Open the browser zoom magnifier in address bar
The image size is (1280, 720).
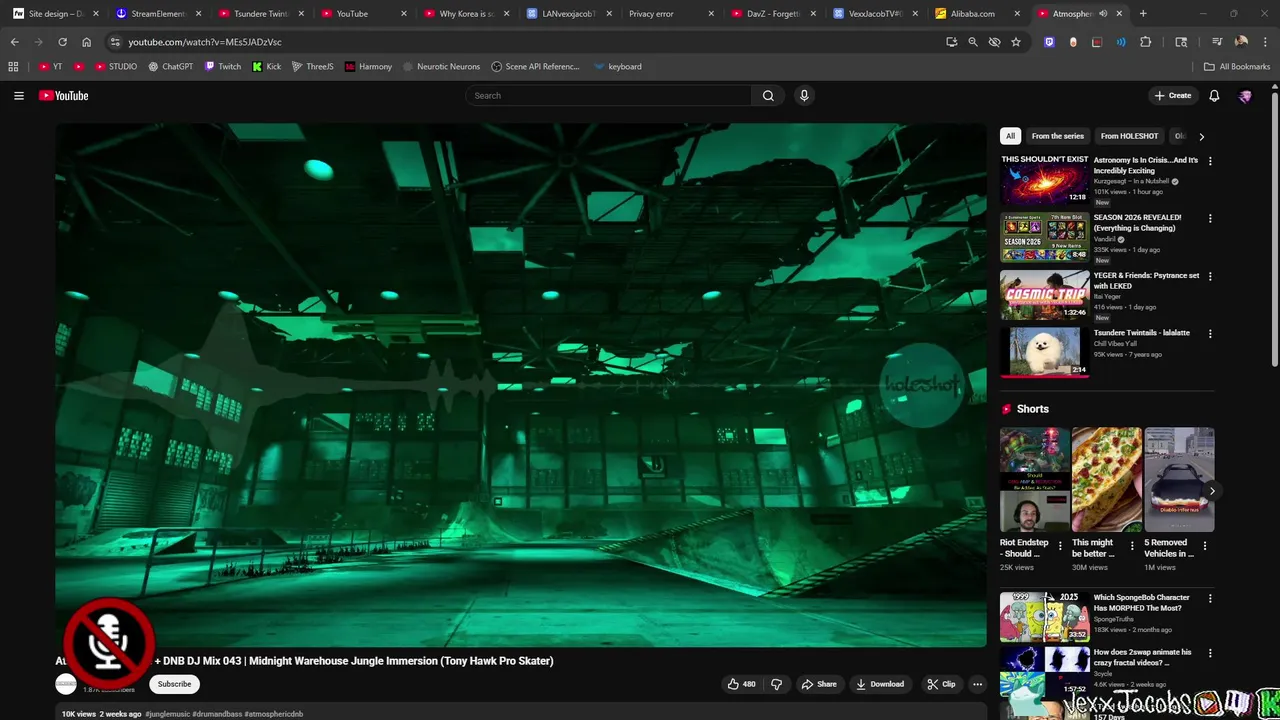pos(973,42)
